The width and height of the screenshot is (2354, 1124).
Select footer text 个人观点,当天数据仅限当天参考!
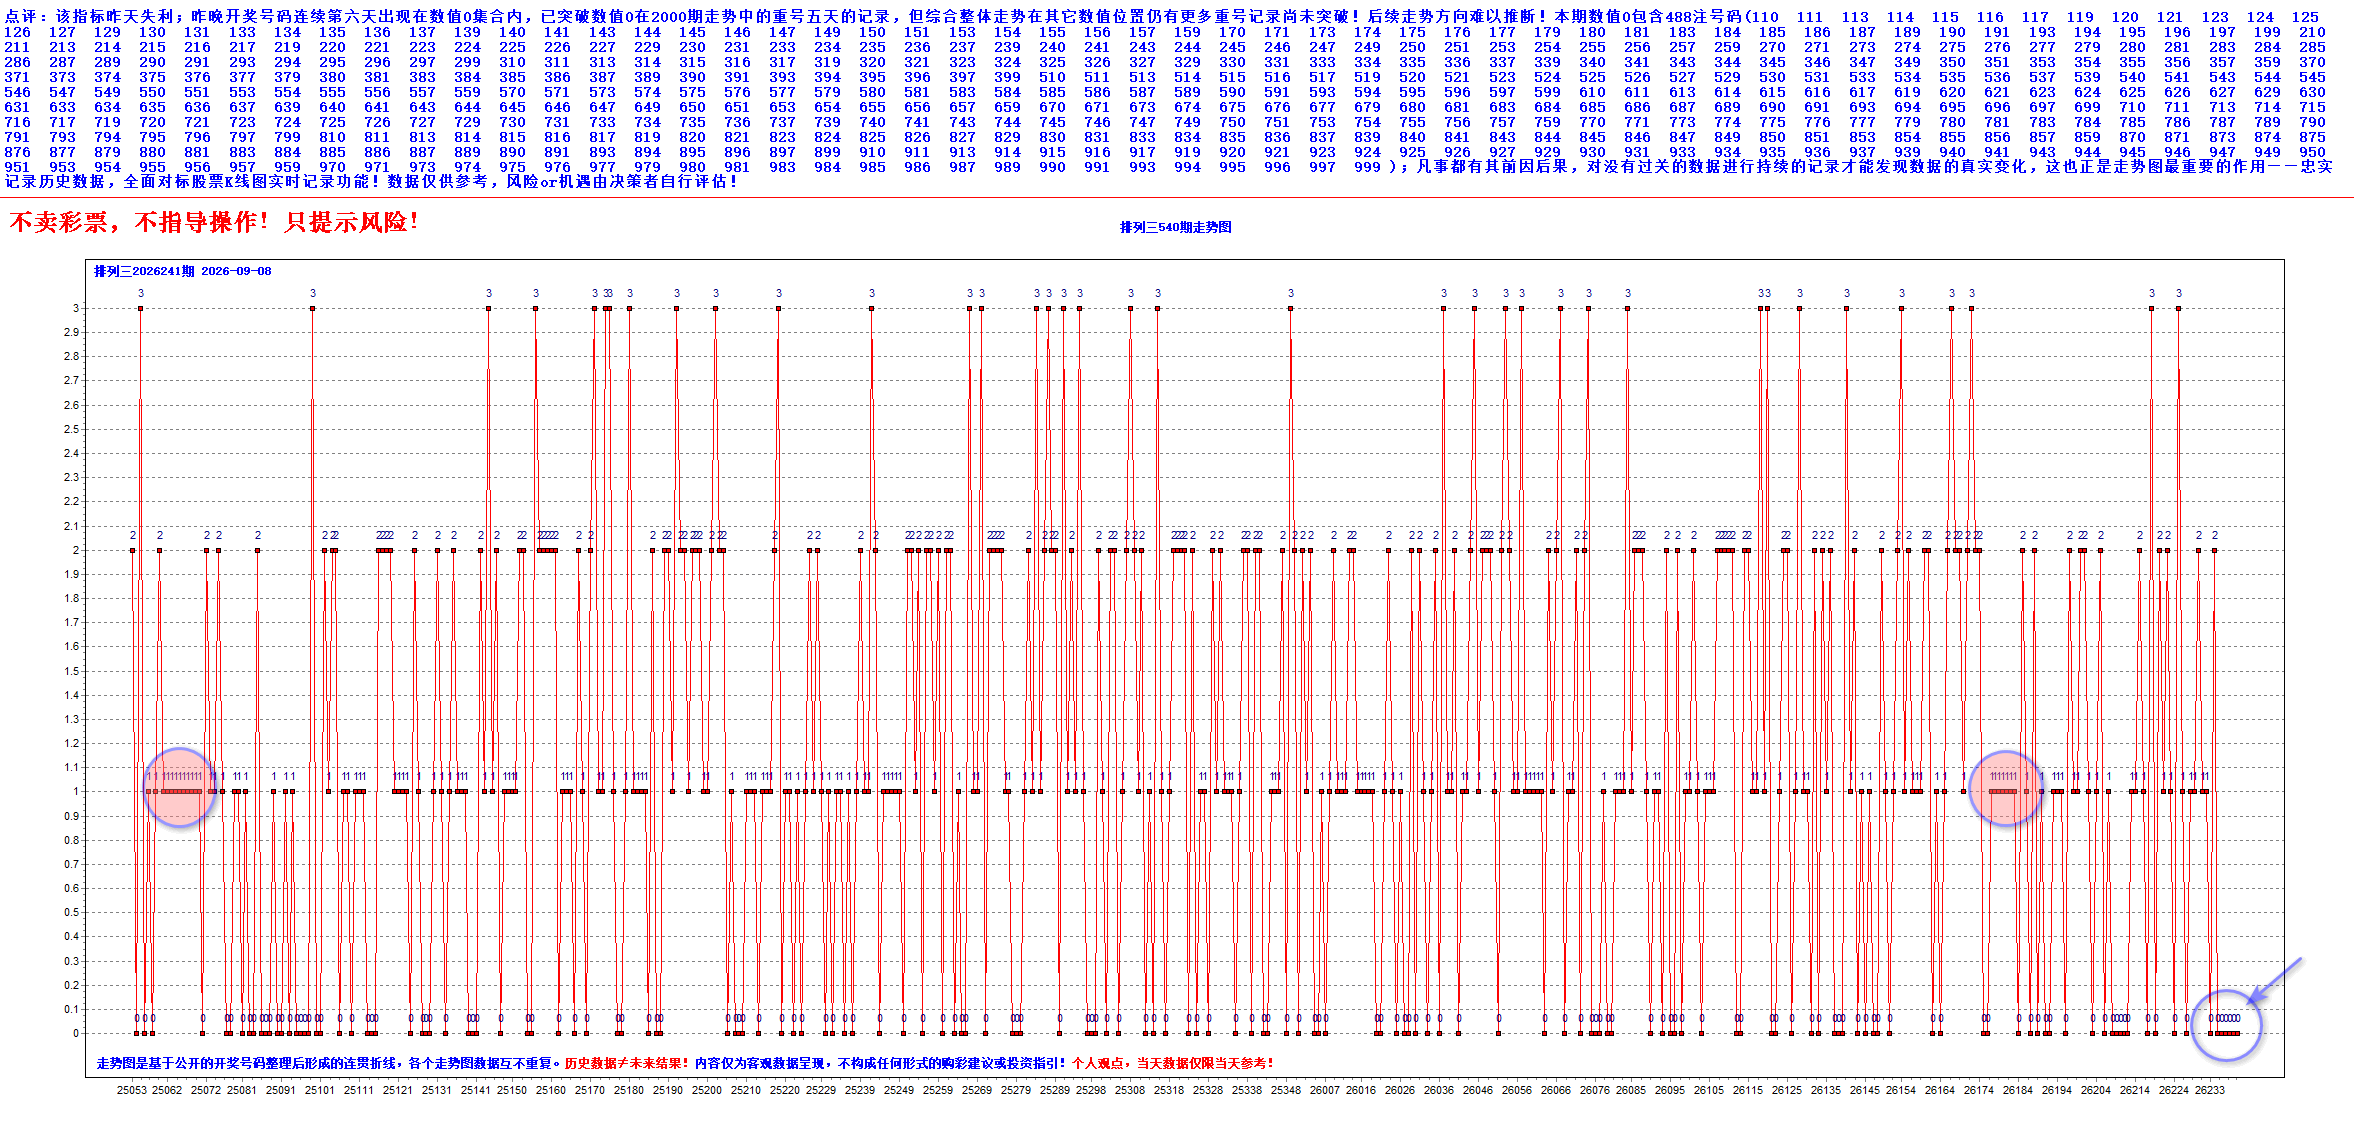pos(1173,1063)
